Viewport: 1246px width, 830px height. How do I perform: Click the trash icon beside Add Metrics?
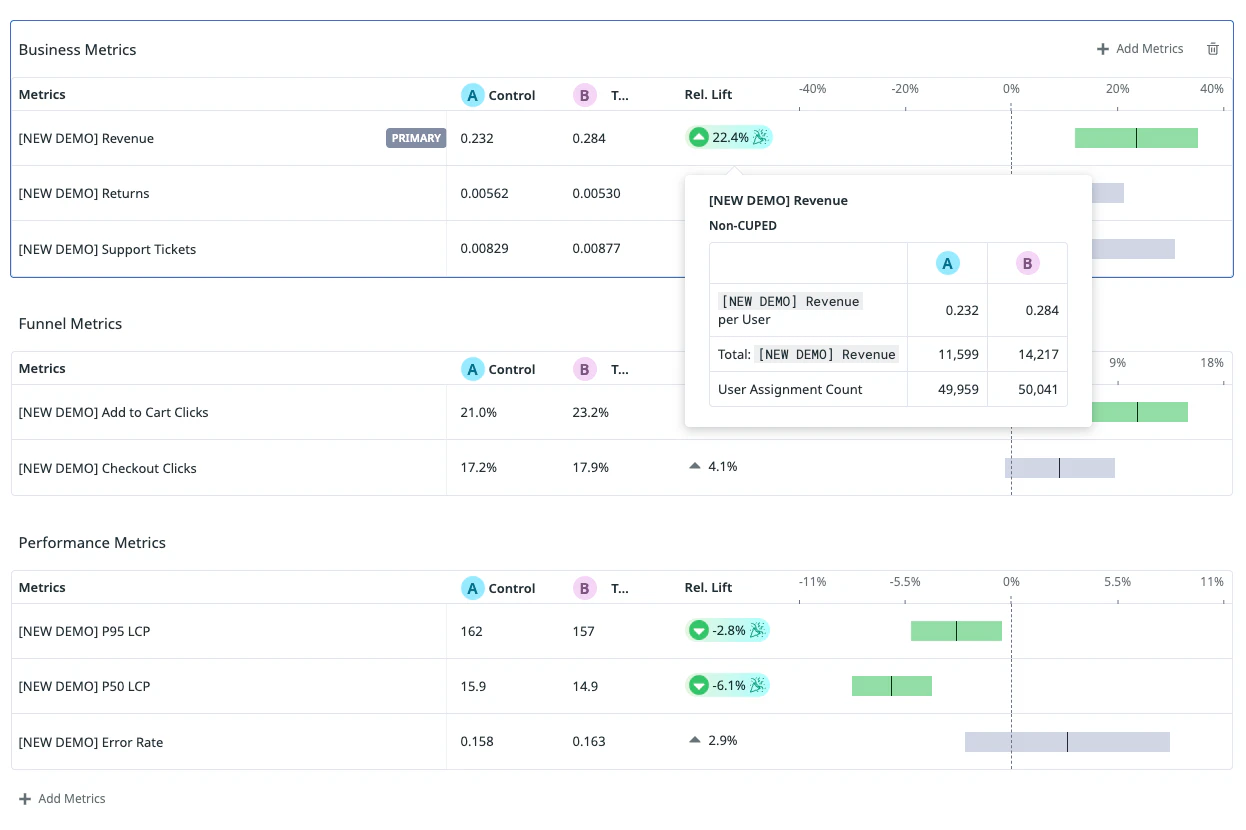click(x=1212, y=48)
